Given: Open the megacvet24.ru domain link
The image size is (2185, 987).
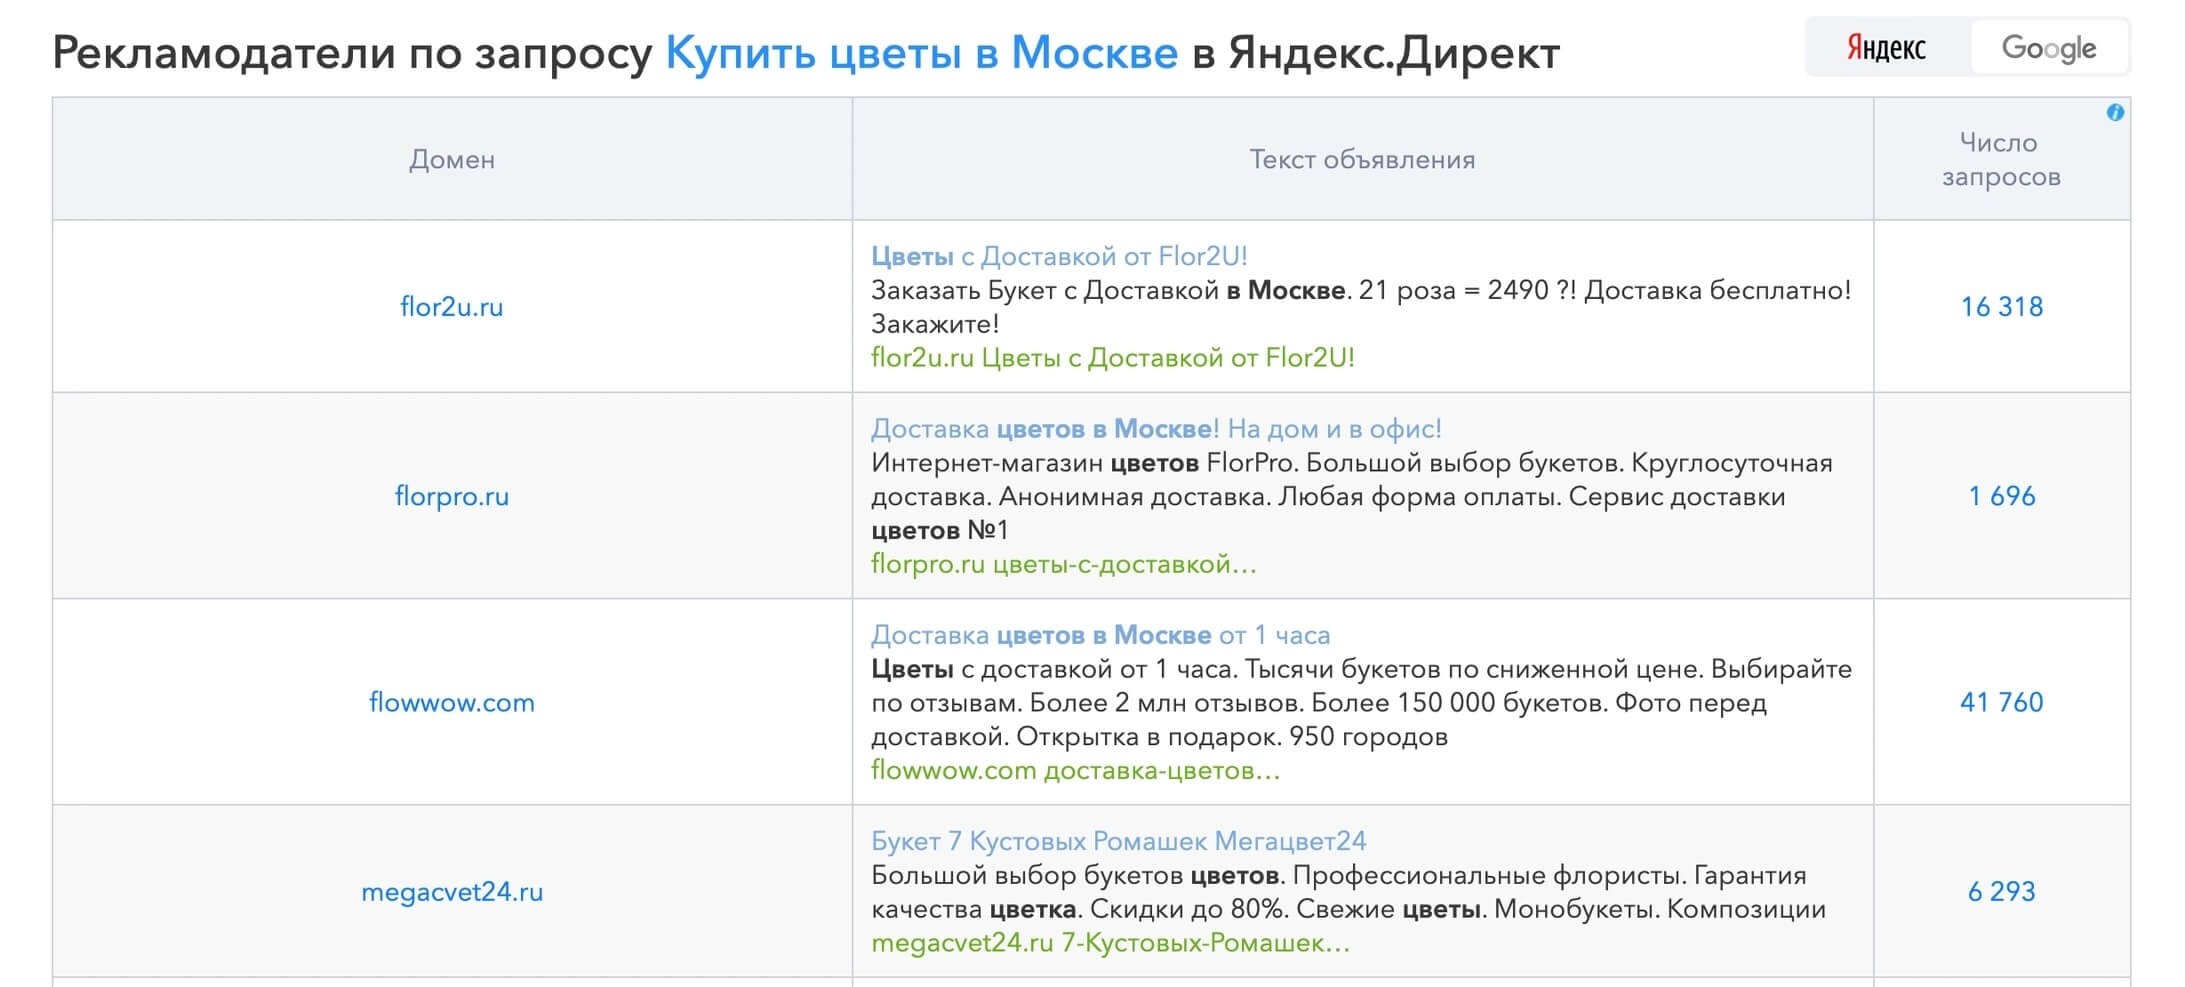Looking at the screenshot, I should (x=452, y=891).
